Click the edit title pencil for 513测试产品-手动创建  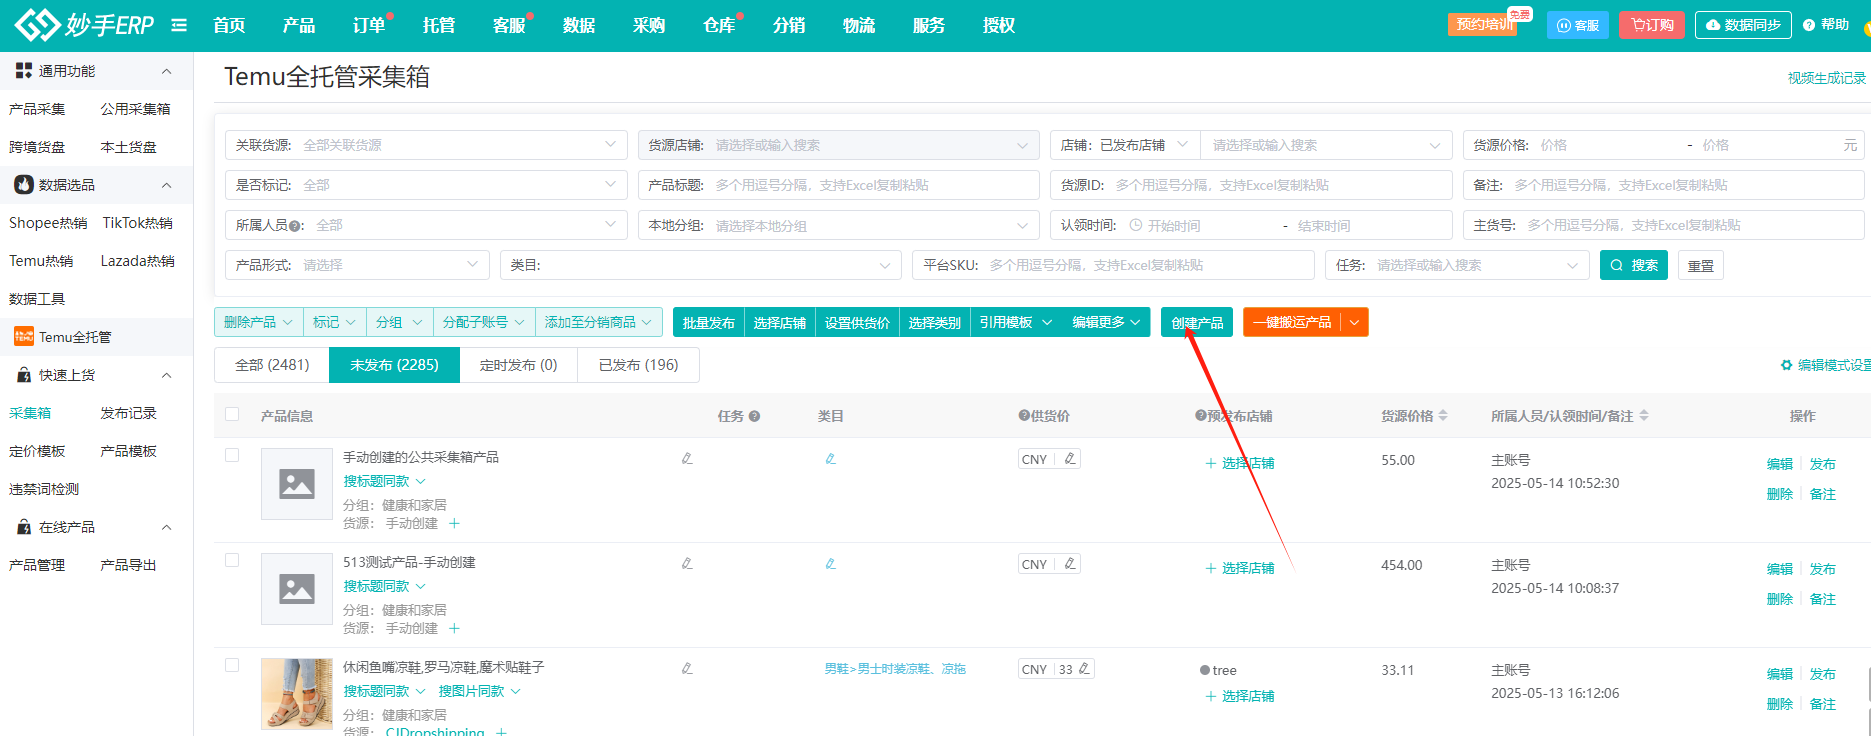(x=687, y=563)
